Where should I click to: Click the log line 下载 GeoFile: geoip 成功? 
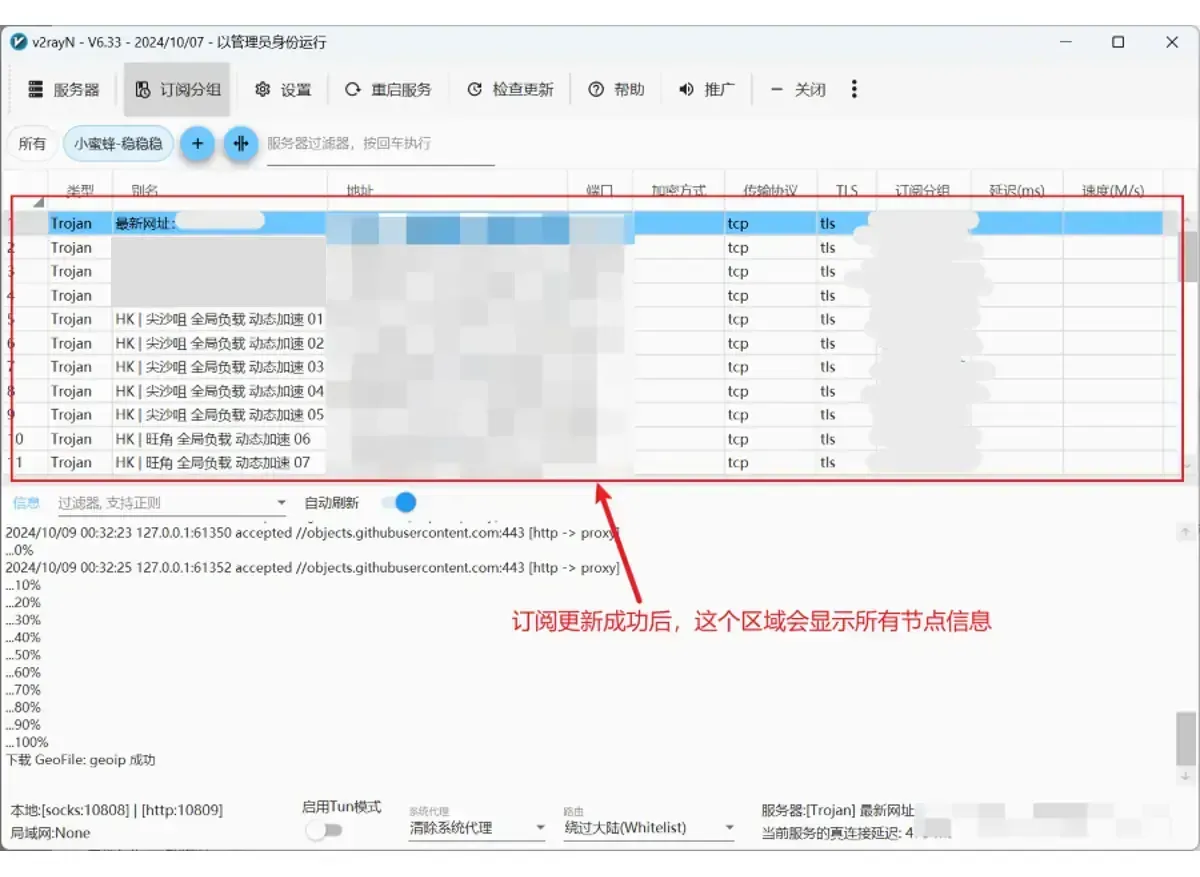coord(80,760)
